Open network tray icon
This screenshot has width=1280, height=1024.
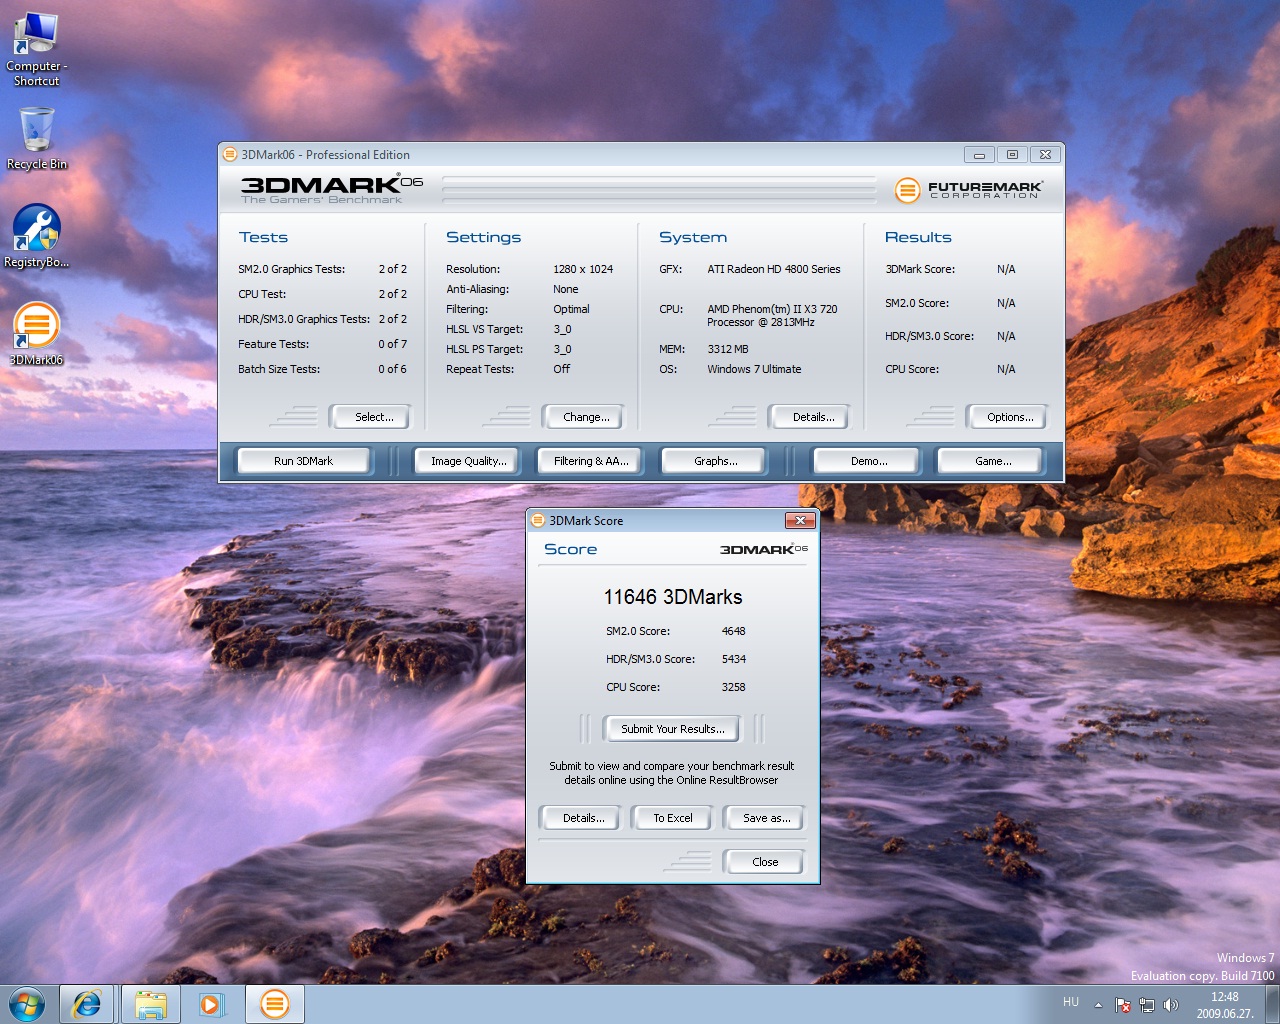click(1147, 1004)
